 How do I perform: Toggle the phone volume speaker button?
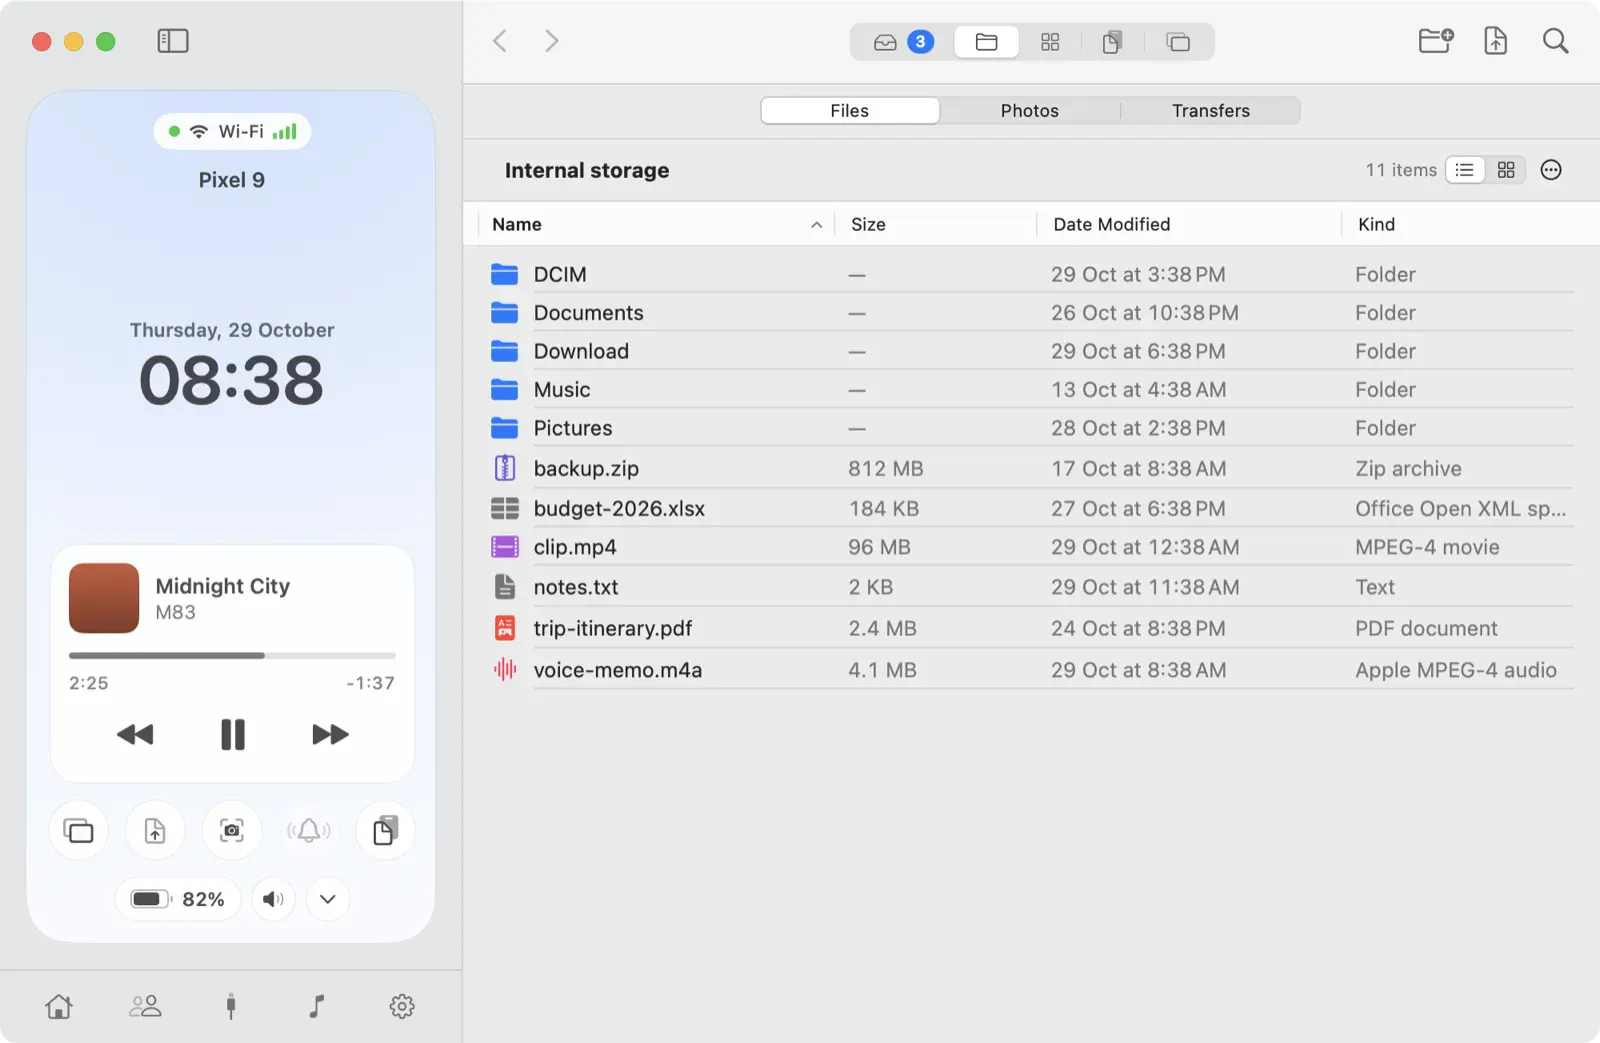pyautogui.click(x=273, y=899)
